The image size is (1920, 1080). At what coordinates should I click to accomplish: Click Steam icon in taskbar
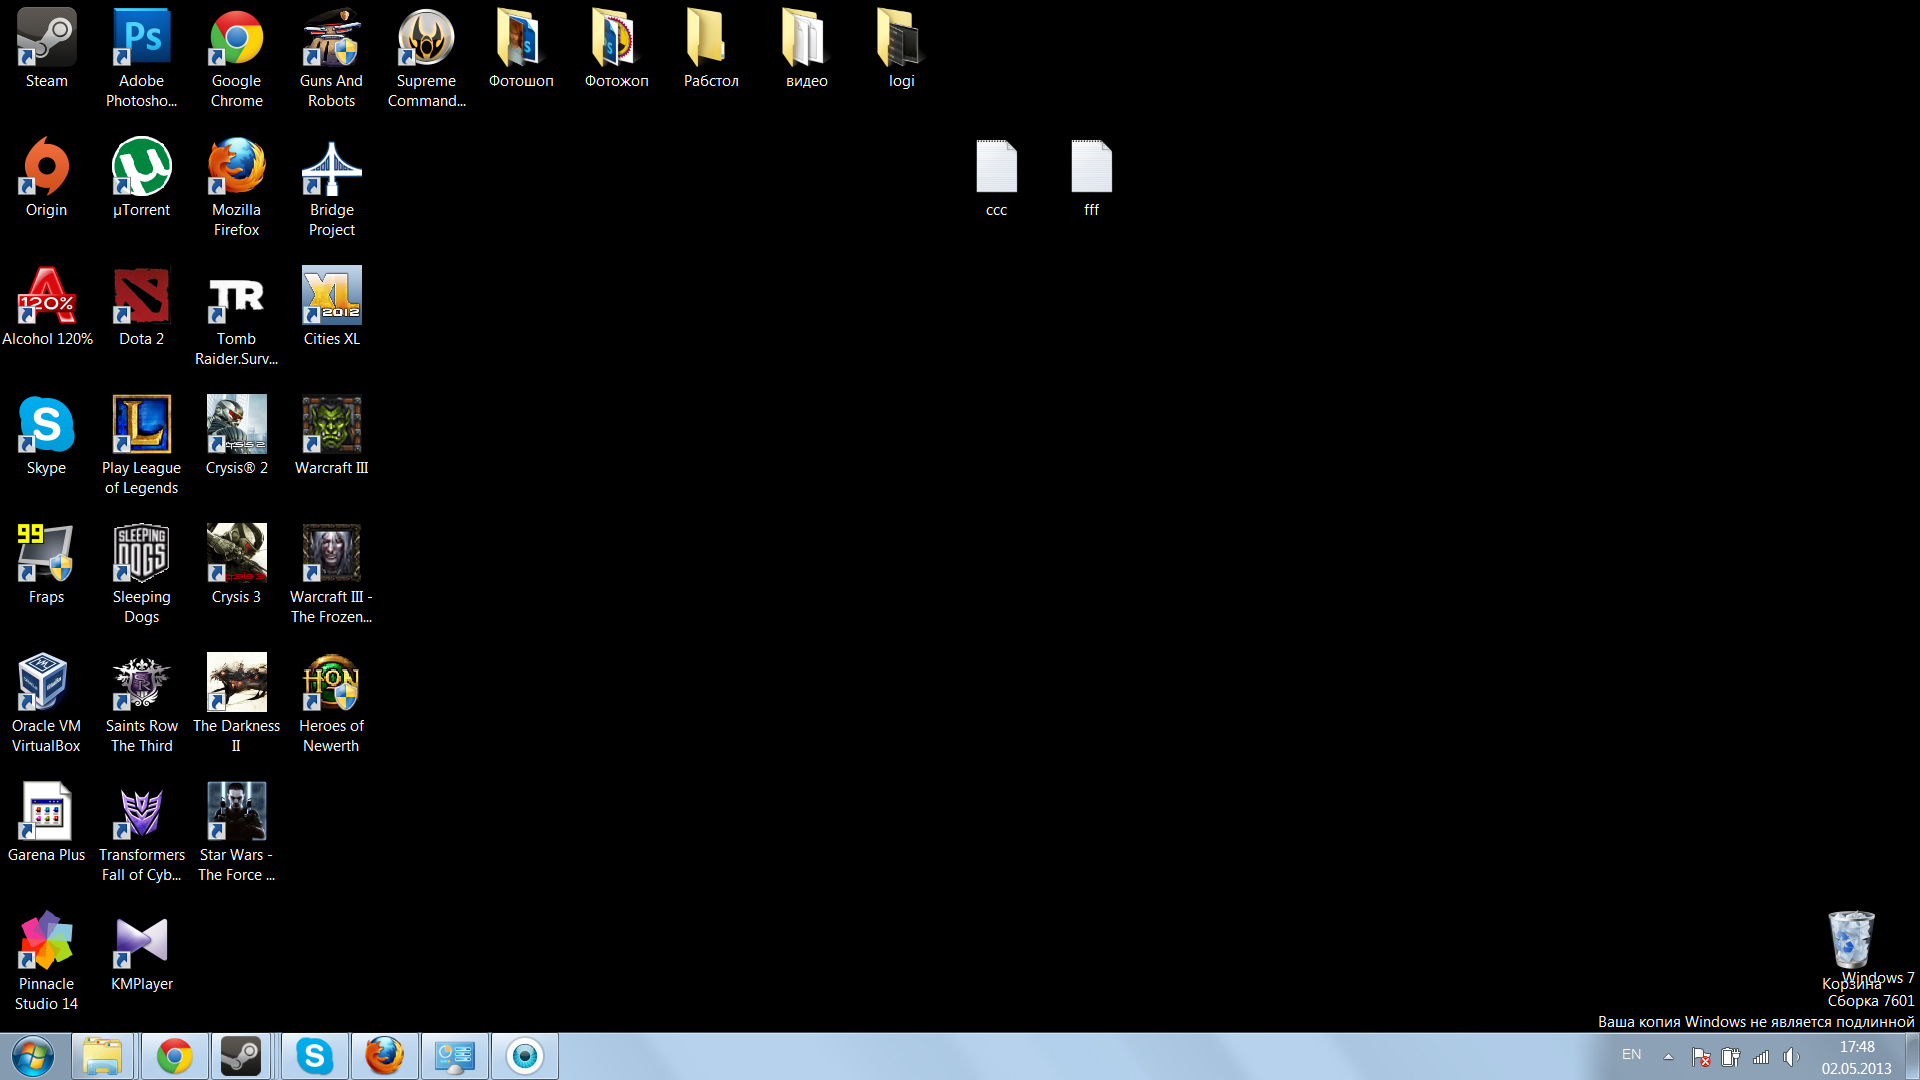coord(241,1056)
